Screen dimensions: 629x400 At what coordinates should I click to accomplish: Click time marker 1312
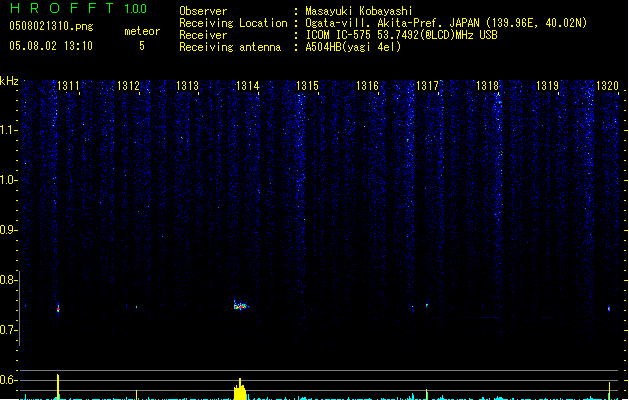pos(128,86)
